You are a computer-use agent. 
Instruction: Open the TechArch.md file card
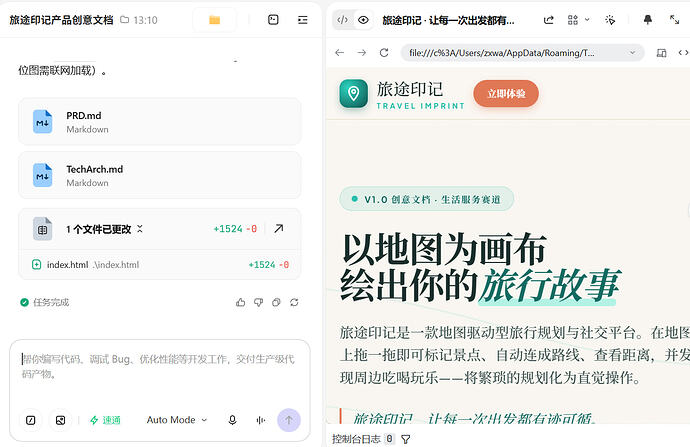160,175
